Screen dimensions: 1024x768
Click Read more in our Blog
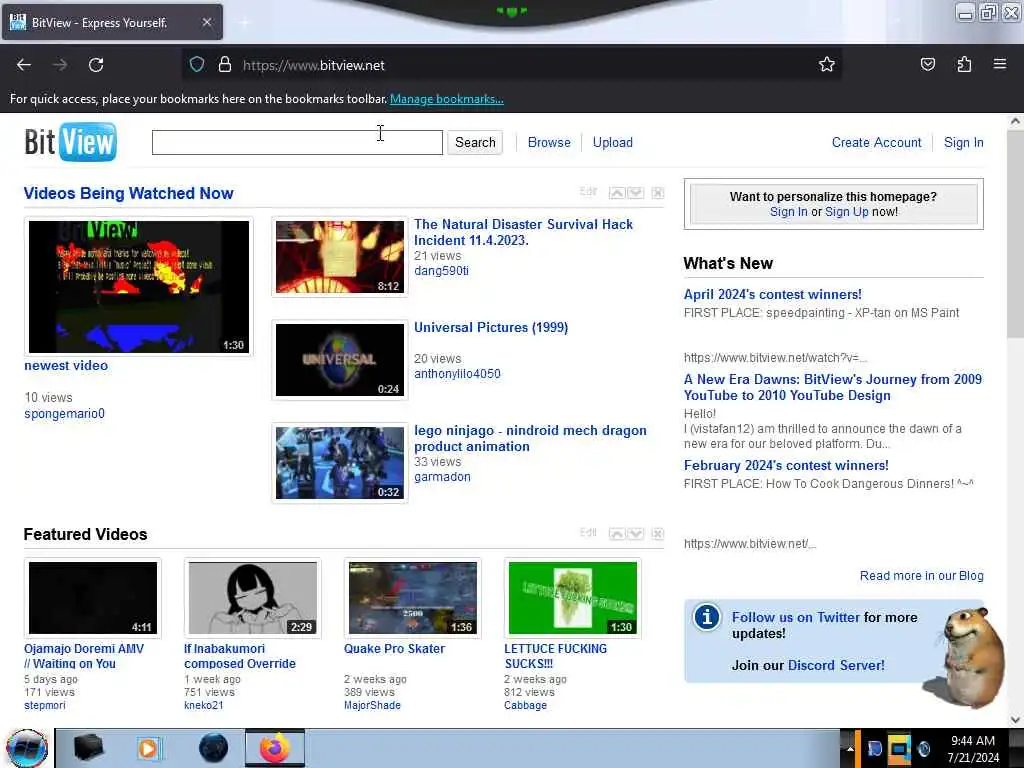tap(921, 575)
